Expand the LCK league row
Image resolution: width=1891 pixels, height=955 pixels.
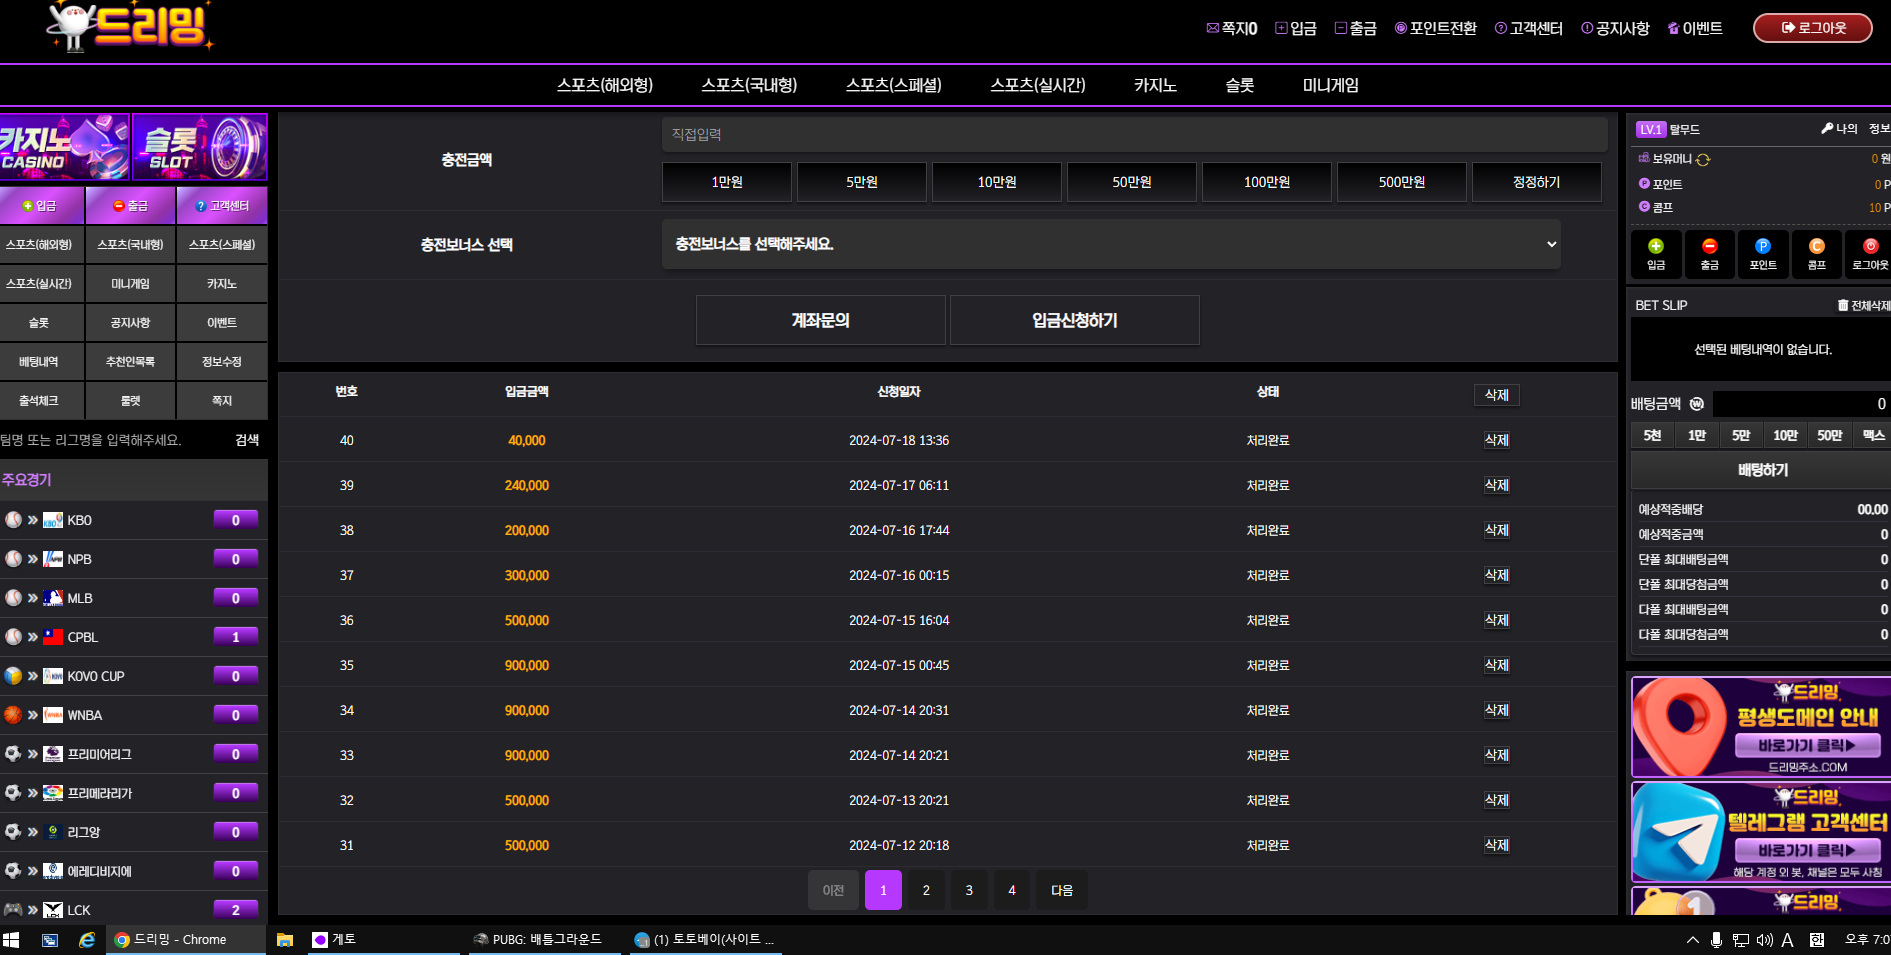pyautogui.click(x=78, y=910)
